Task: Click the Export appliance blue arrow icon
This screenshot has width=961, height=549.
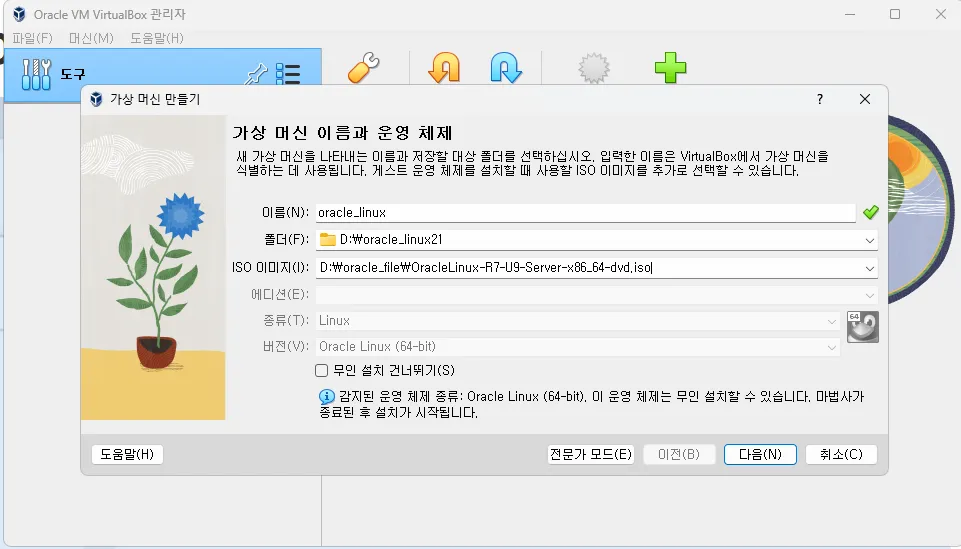Action: (x=506, y=67)
